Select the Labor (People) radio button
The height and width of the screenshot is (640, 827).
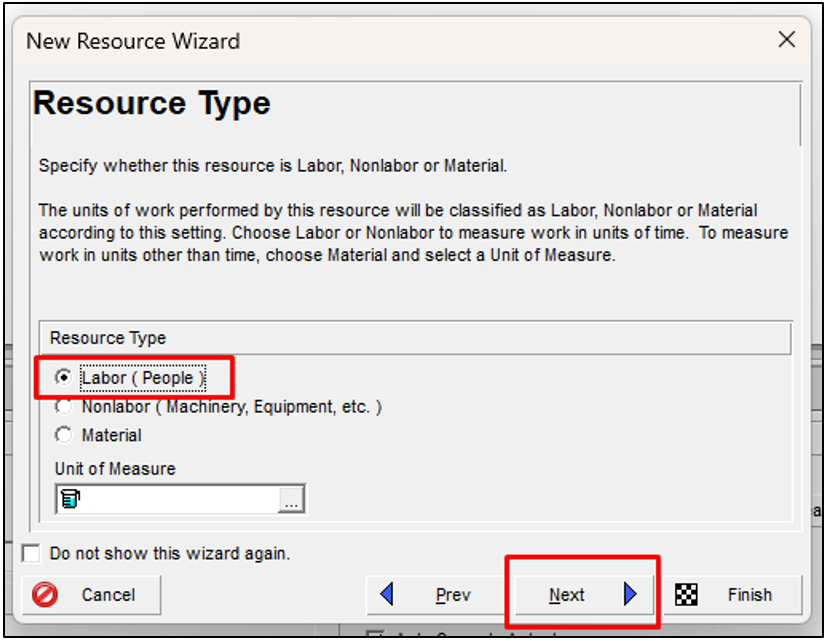(64, 378)
